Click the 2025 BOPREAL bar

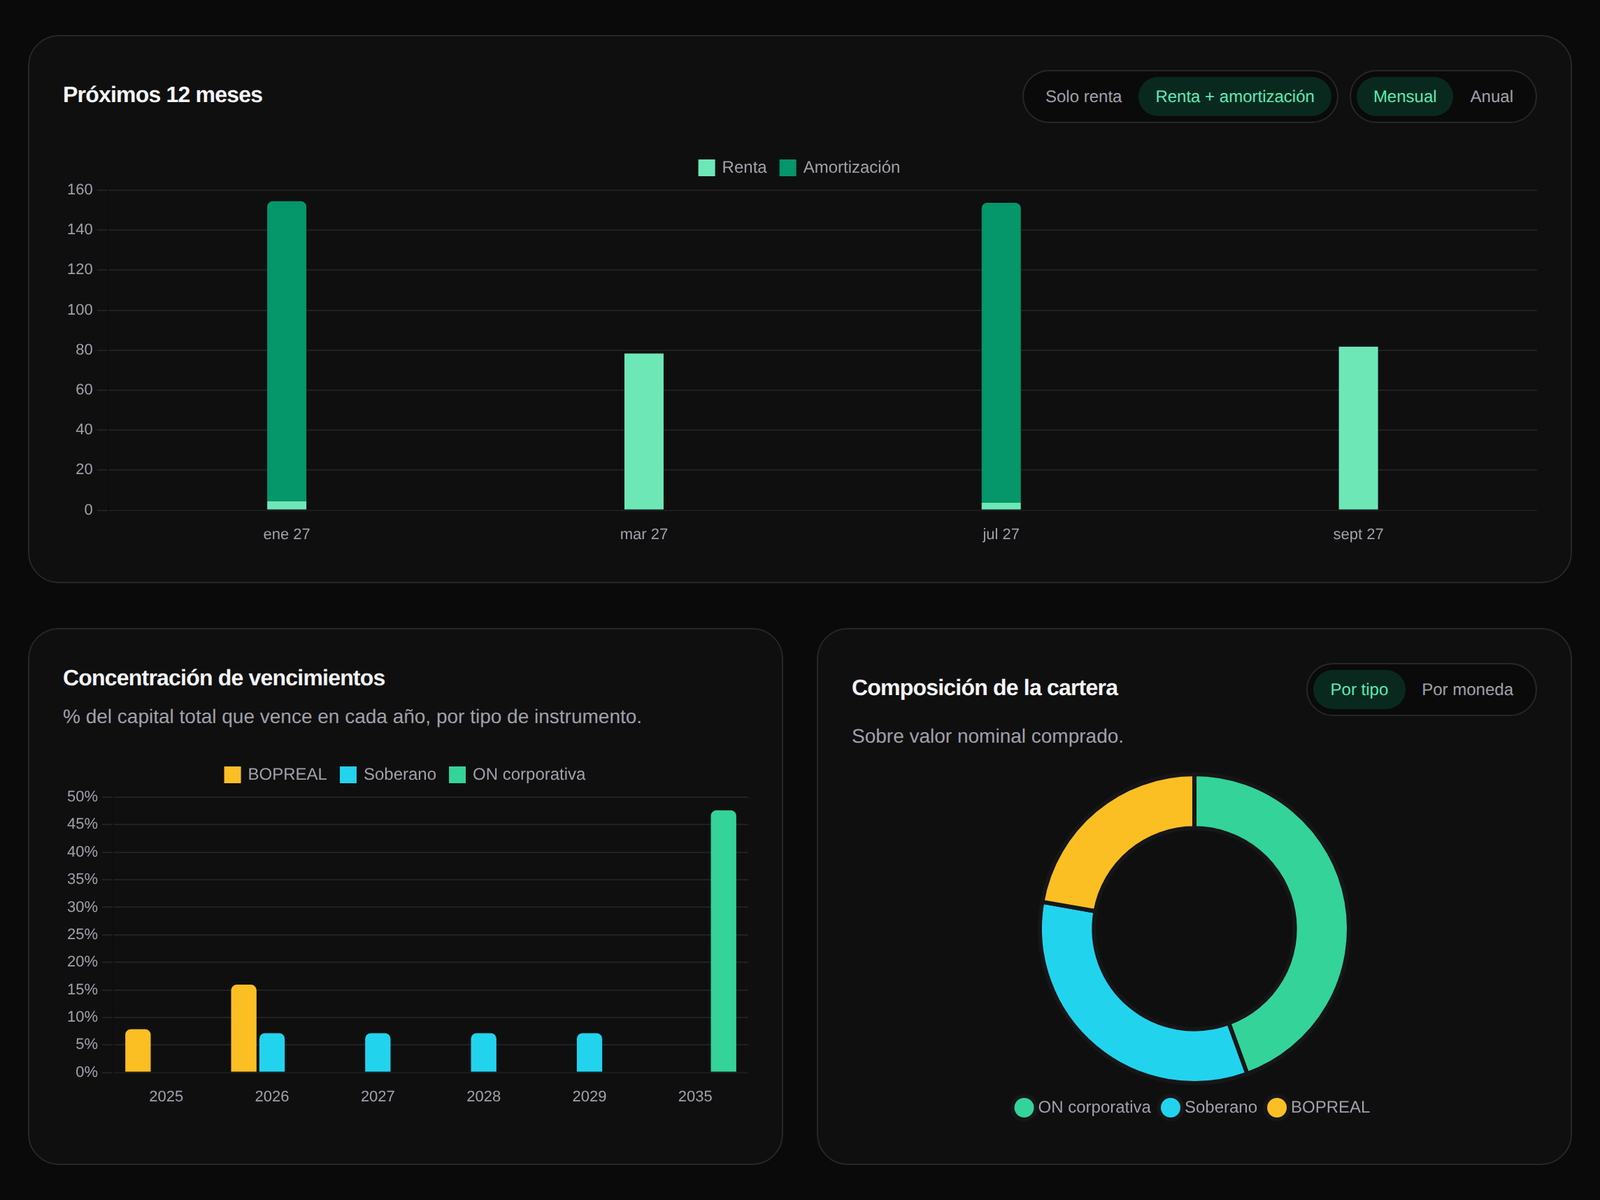(138, 1051)
